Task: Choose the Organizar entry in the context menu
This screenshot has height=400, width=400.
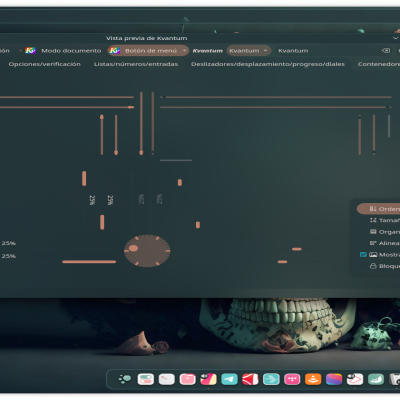Action: click(x=379, y=232)
